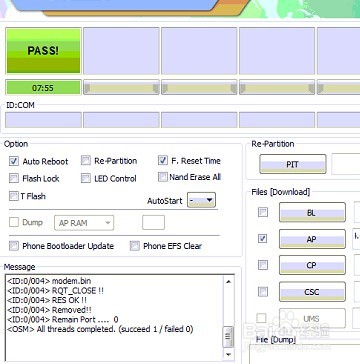Enable Flash Lock checkbox
The height and width of the screenshot is (364, 360).
[14, 178]
